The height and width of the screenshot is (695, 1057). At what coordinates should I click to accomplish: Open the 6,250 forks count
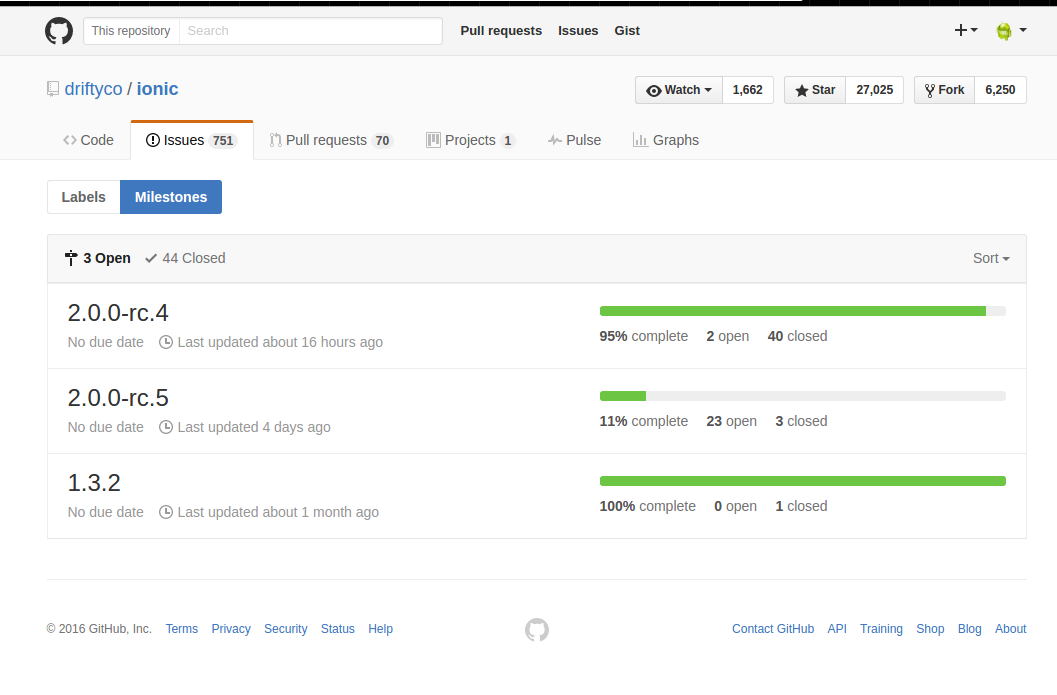pyautogui.click(x=1000, y=90)
